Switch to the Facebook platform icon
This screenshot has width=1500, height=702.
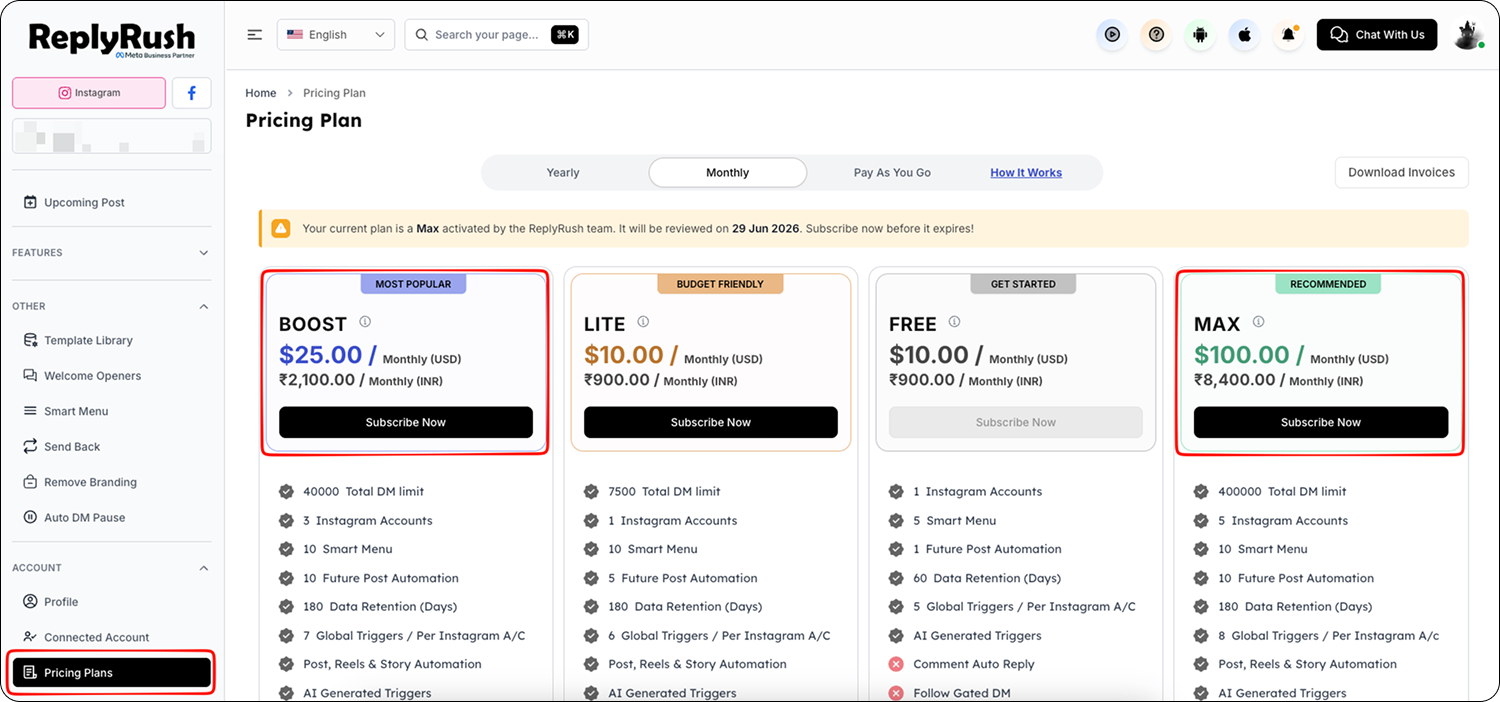coord(191,93)
